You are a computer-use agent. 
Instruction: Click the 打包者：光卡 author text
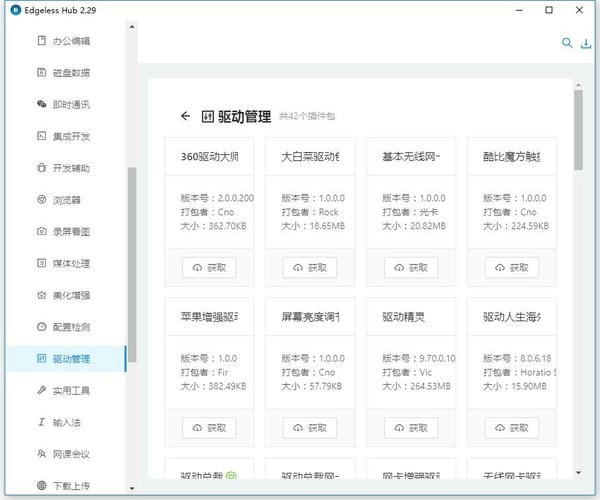point(410,212)
